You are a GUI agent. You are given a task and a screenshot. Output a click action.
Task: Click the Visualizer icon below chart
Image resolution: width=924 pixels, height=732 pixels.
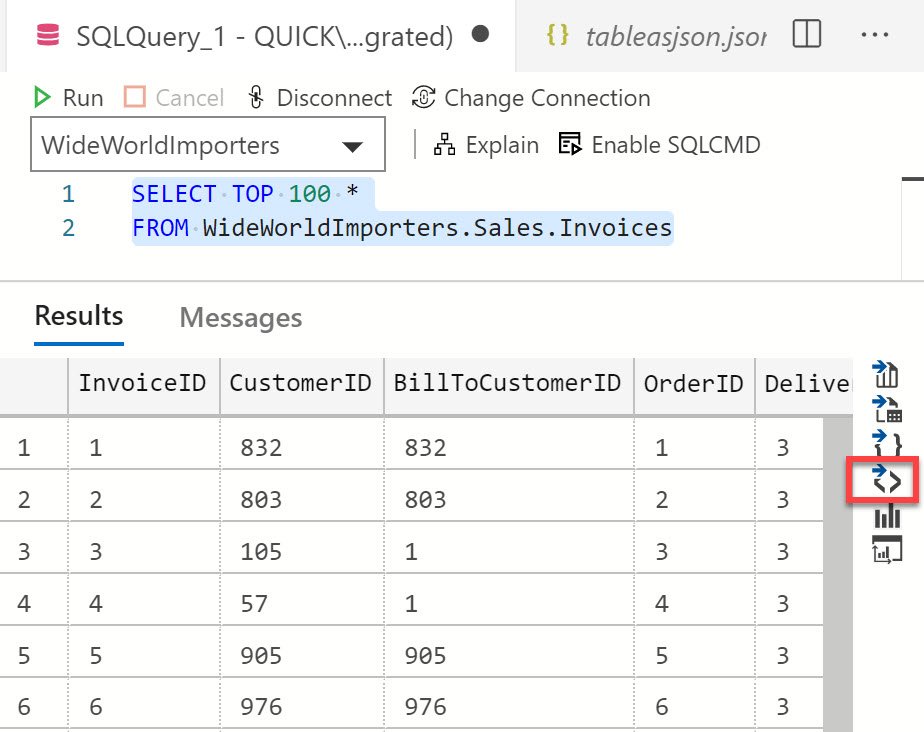[887, 549]
